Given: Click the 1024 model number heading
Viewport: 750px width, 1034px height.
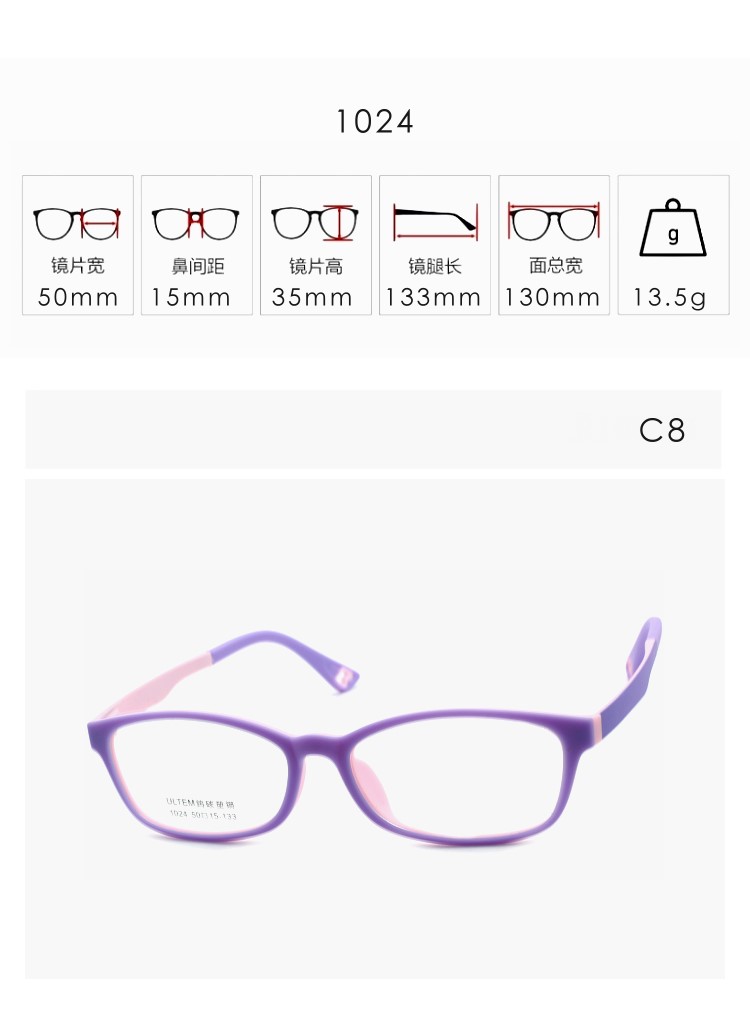Looking at the screenshot, I should tap(375, 121).
